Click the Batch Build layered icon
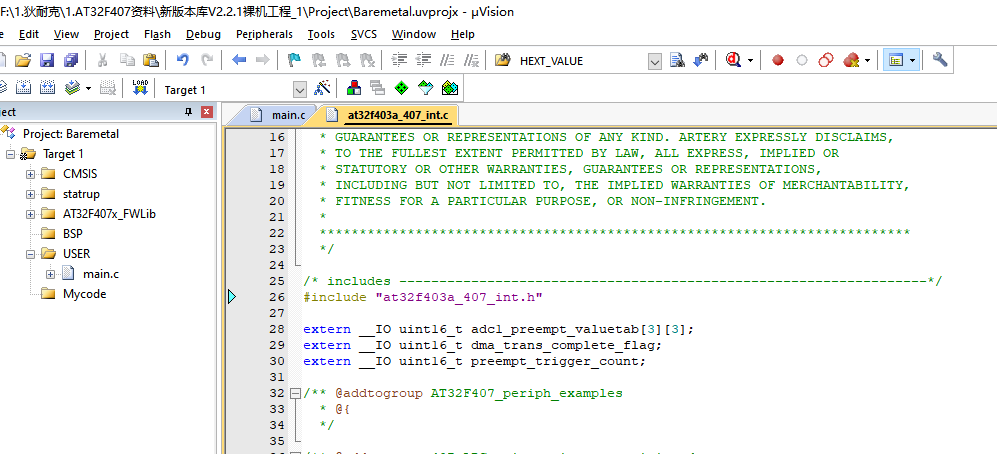Viewport: 997px width, 454px height. [x=72, y=87]
